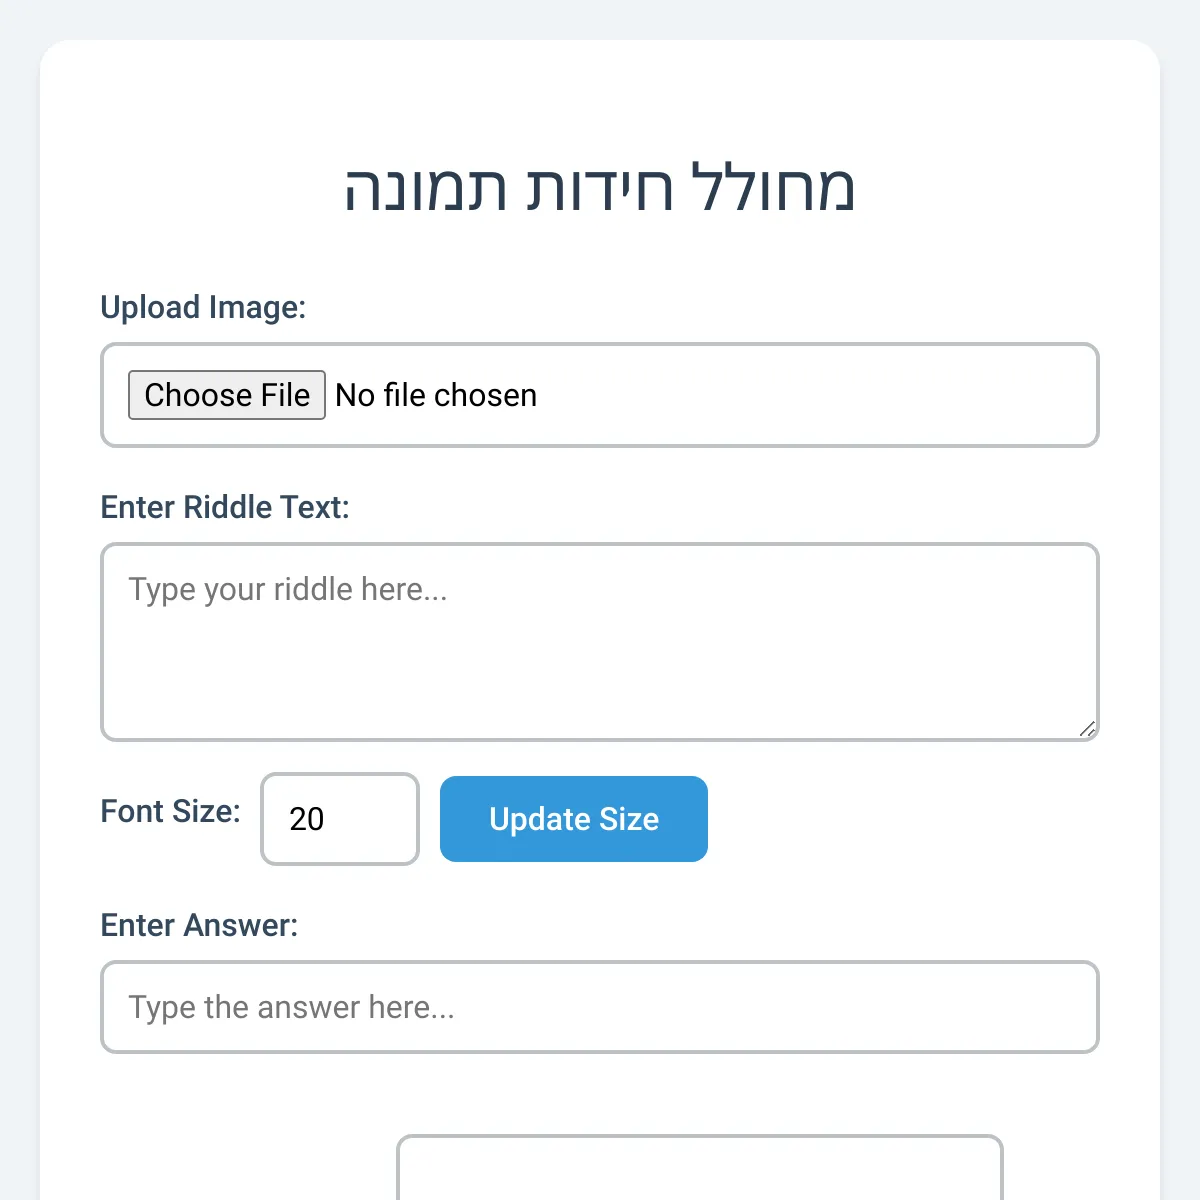Screen dimensions: 1200x1200
Task: Click the No file chosen text
Action: coord(435,395)
